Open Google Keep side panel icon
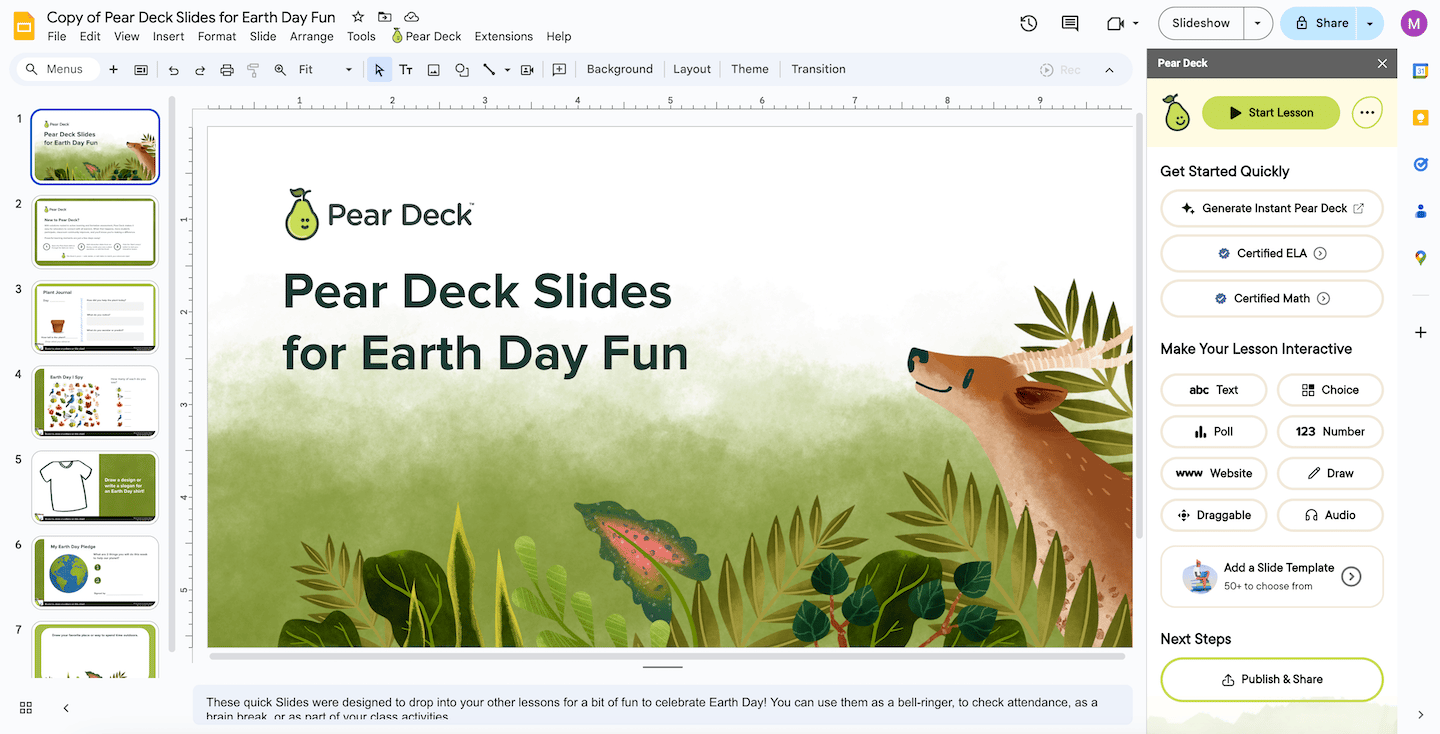 [1420, 118]
